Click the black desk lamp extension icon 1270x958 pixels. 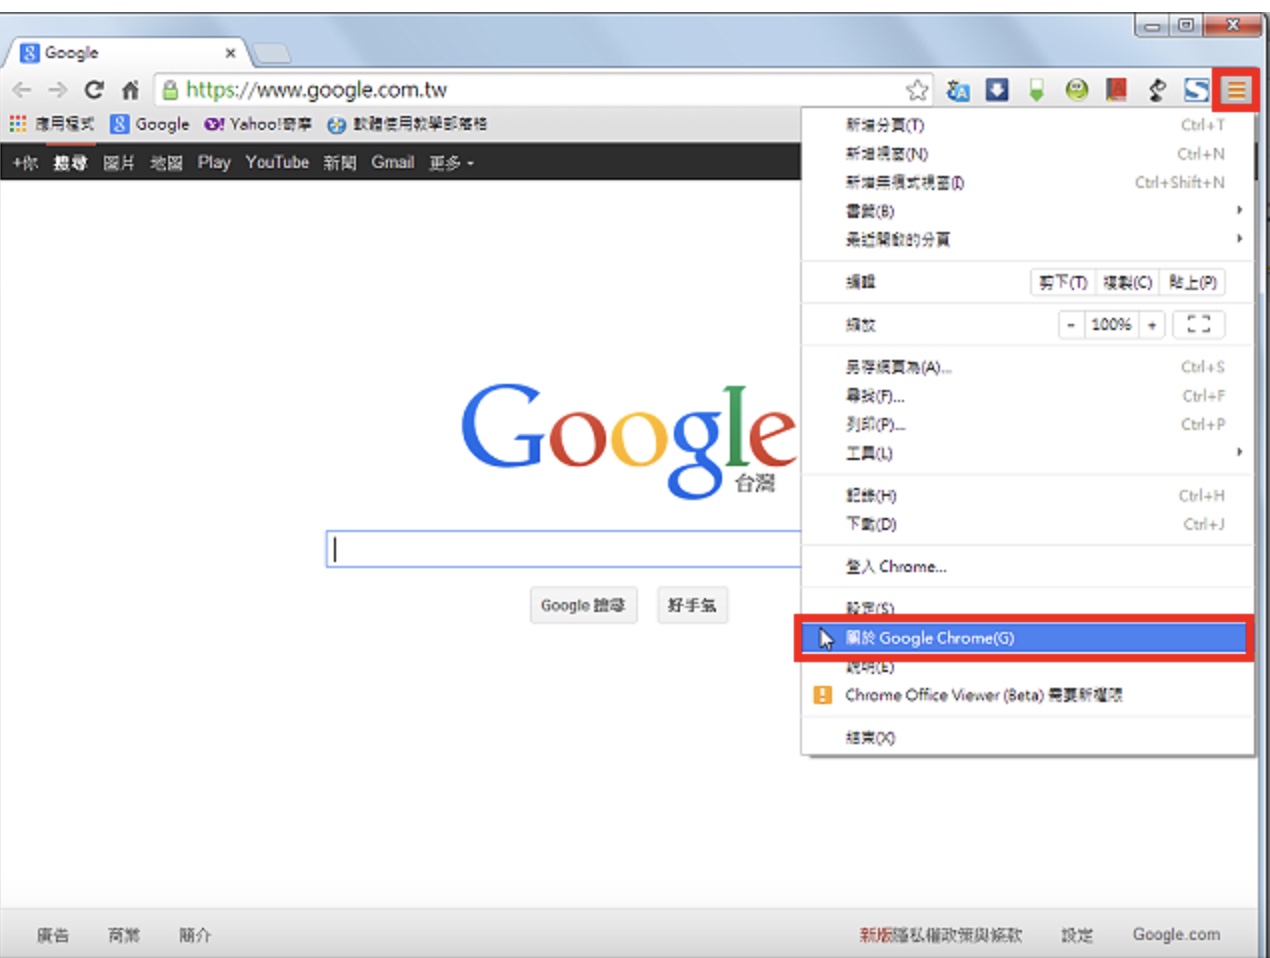click(x=1157, y=90)
